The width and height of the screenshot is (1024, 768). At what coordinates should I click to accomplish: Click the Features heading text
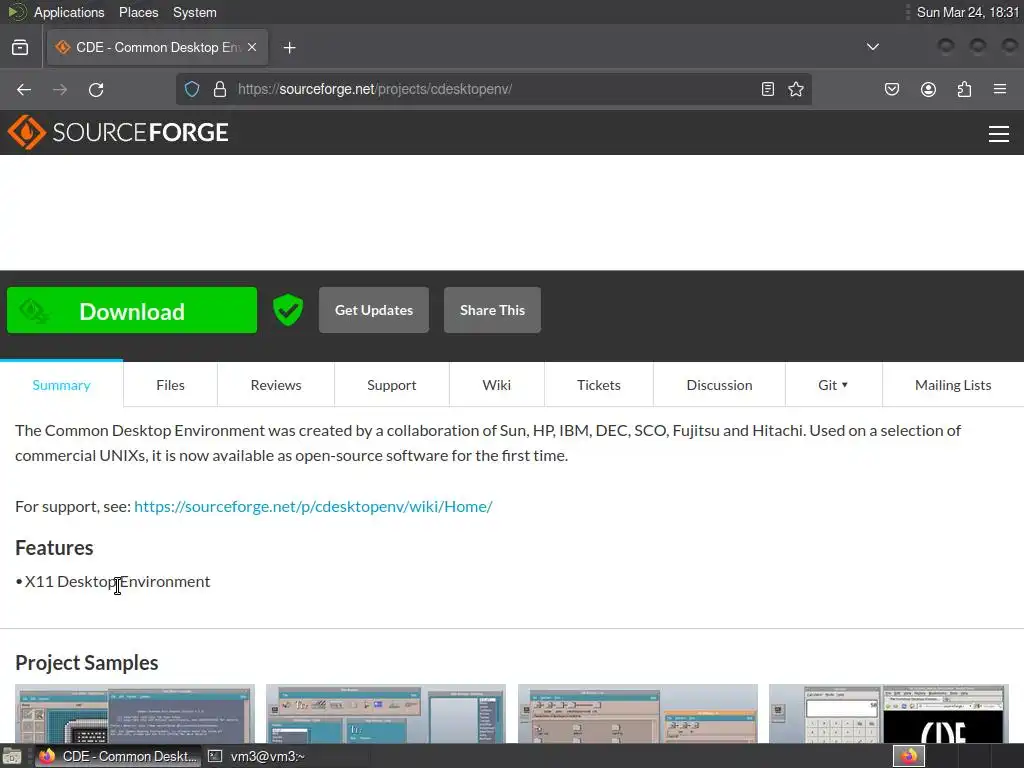[x=54, y=547]
